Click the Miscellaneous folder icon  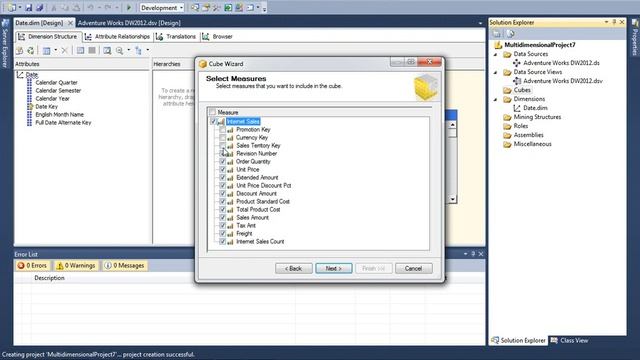[x=507, y=144]
